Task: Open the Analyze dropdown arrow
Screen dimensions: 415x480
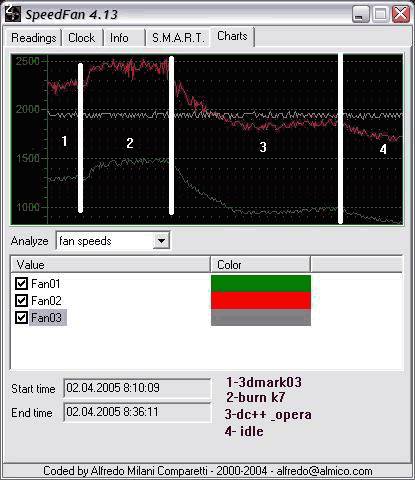Action: [x=161, y=240]
